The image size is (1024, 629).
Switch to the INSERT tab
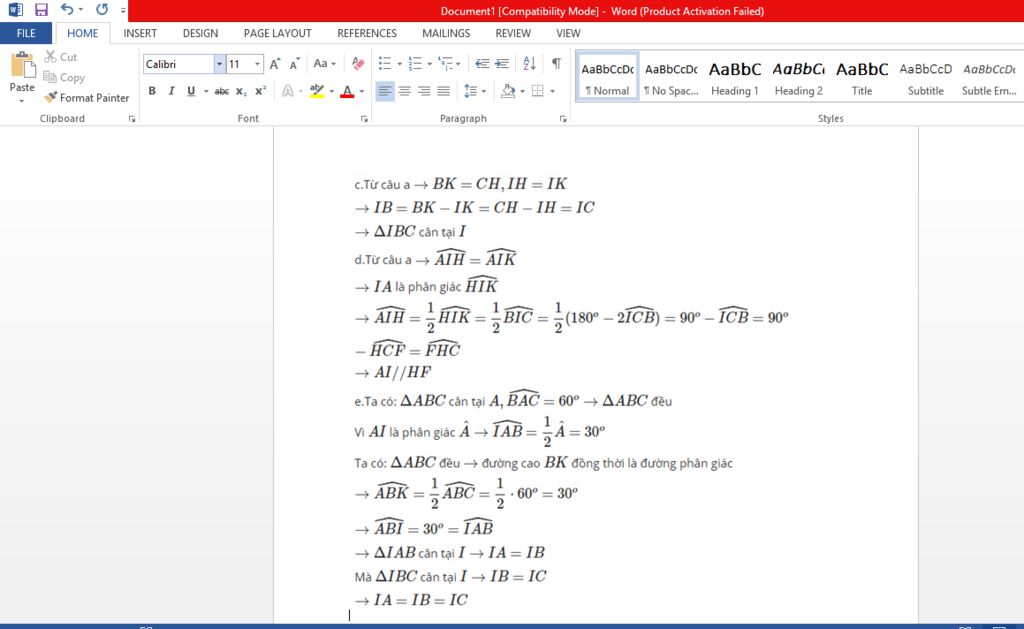(140, 33)
